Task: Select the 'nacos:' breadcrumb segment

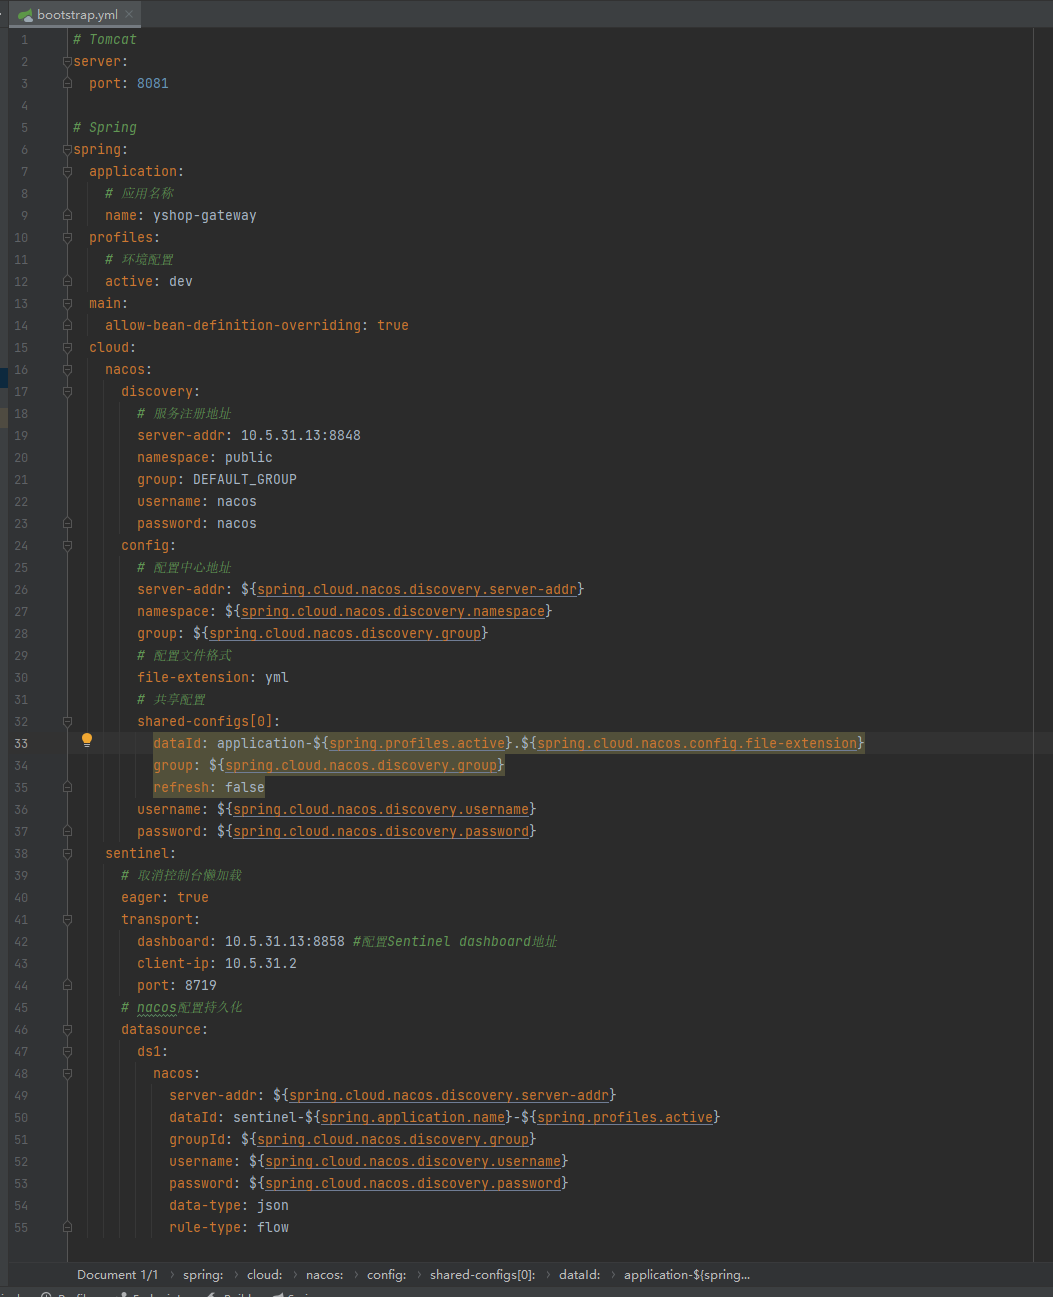Action: pyautogui.click(x=324, y=1275)
